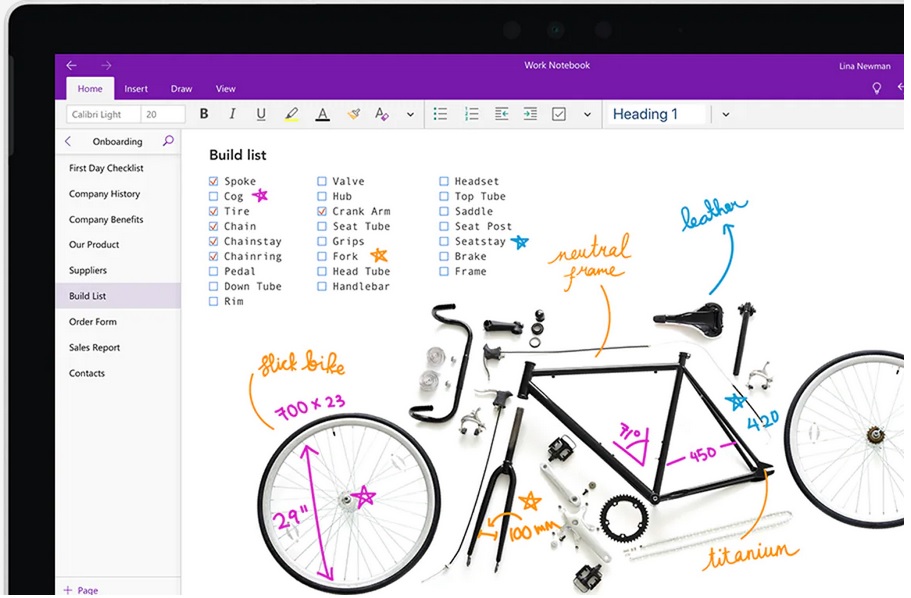Click the Down Tube list item text

pyautogui.click(x=253, y=287)
